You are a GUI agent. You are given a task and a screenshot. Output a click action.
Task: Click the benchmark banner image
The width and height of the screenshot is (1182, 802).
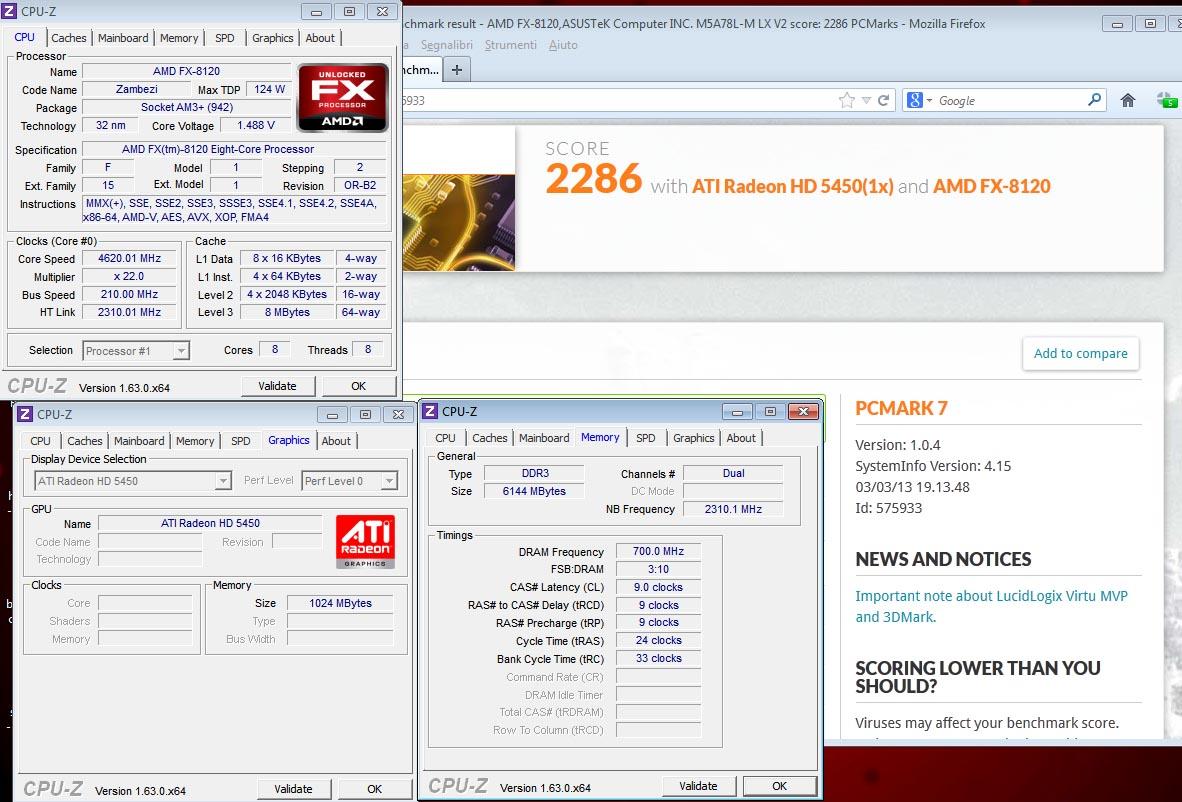459,222
